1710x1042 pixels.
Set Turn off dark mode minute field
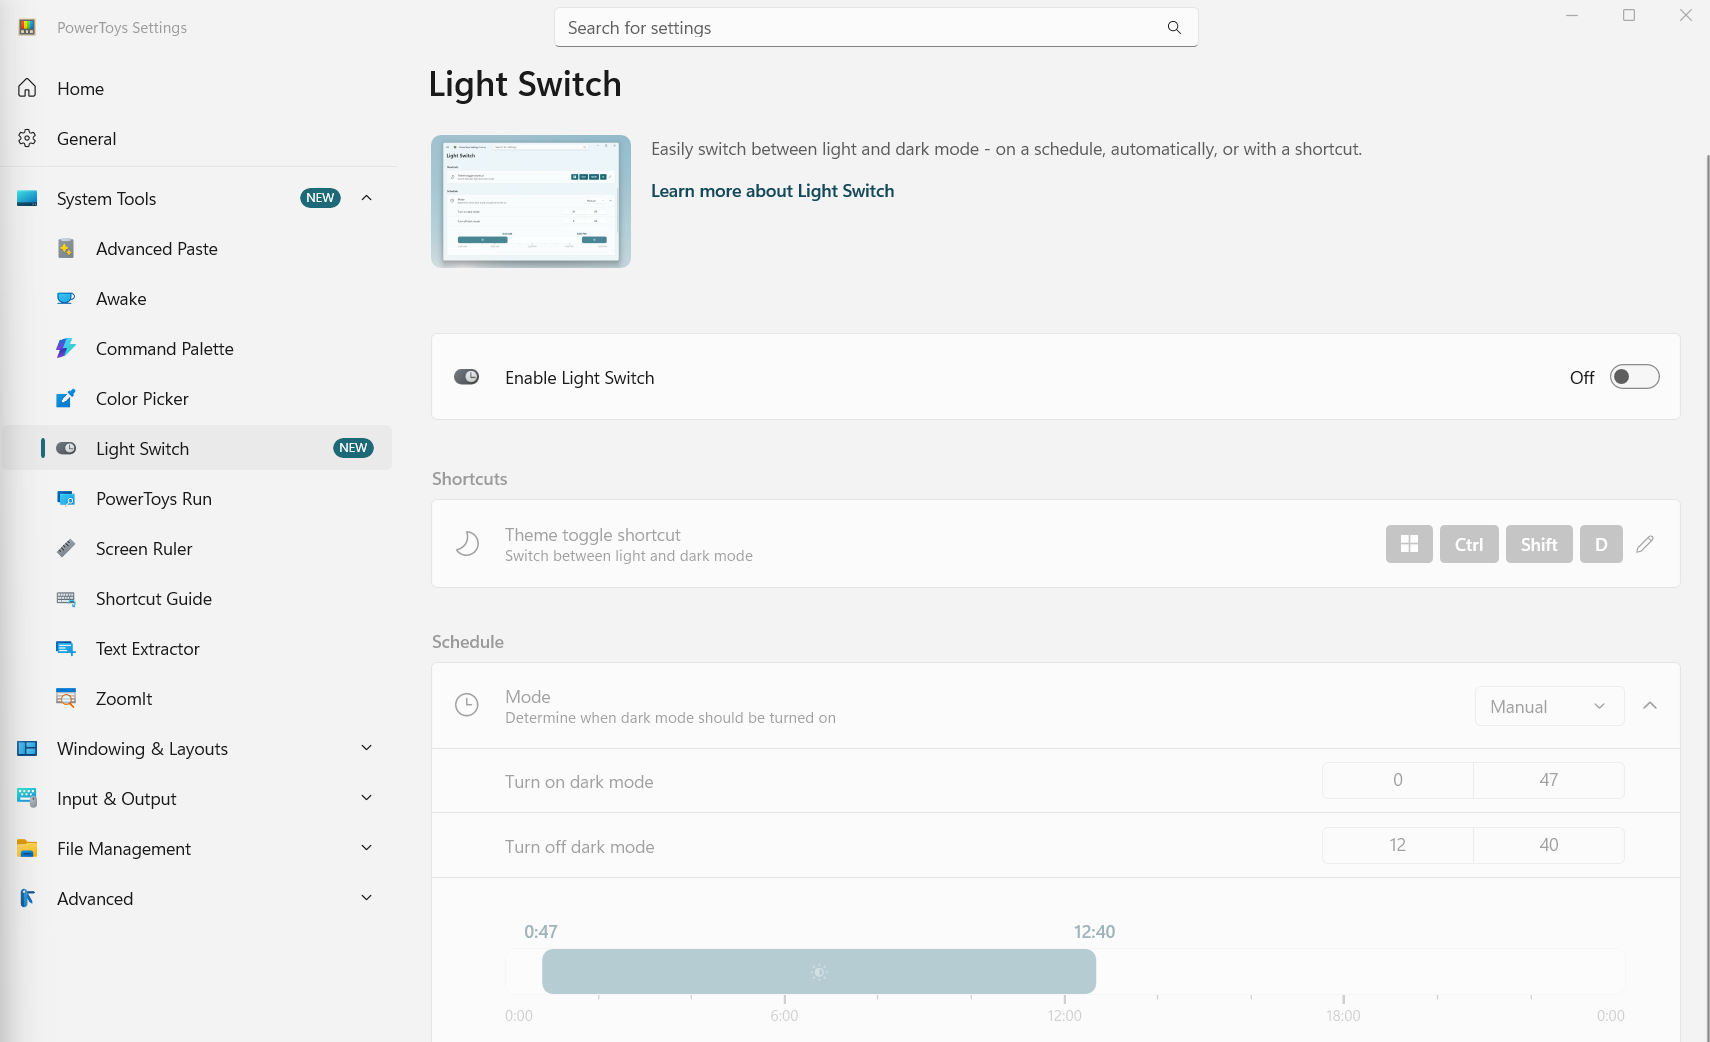pyautogui.click(x=1549, y=845)
